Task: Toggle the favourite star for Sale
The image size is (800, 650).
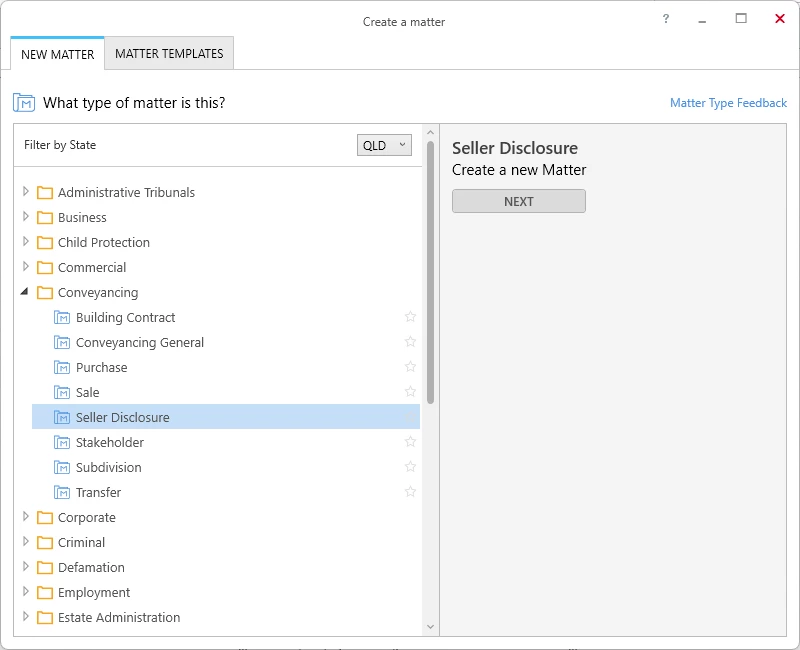Action: click(410, 392)
